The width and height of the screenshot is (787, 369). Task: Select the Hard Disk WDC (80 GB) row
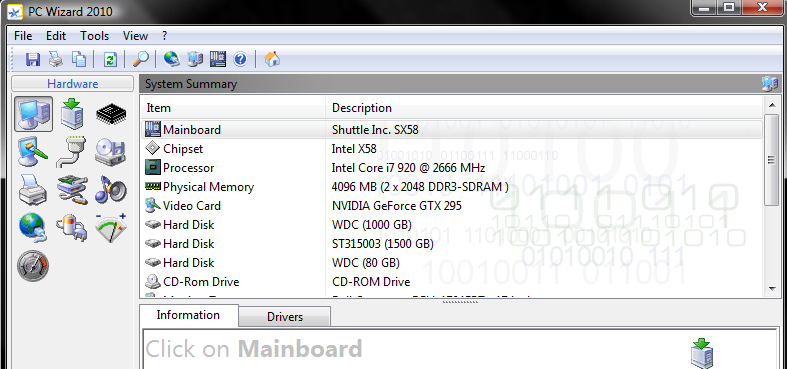[x=452, y=263]
